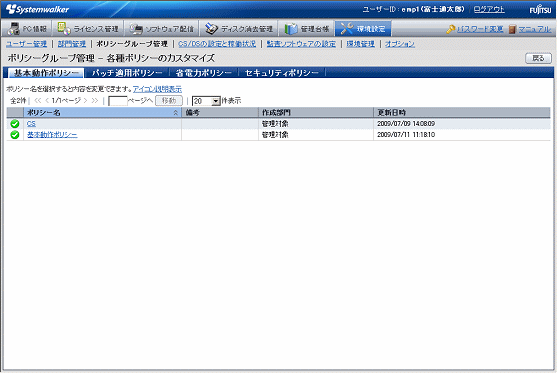This screenshot has width=557, height=373.
Task: Click the disk erase management icon
Action: (x=211, y=29)
